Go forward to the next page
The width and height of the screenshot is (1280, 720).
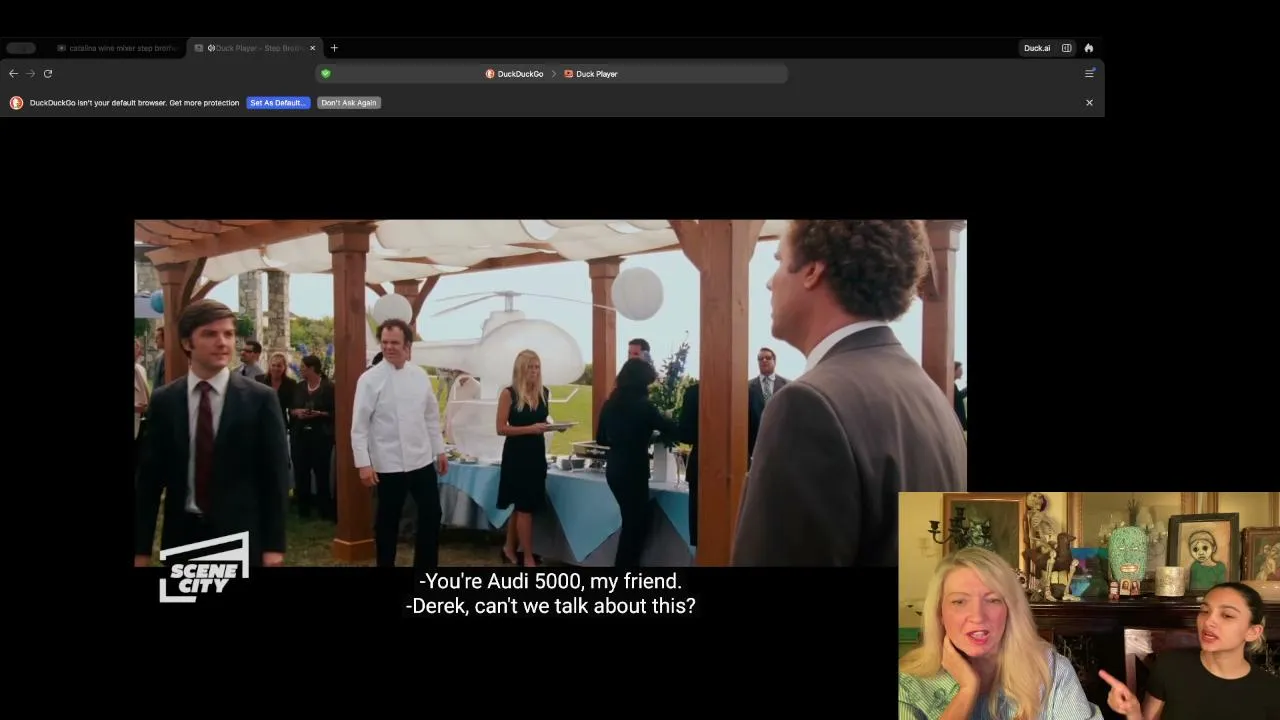tap(31, 73)
